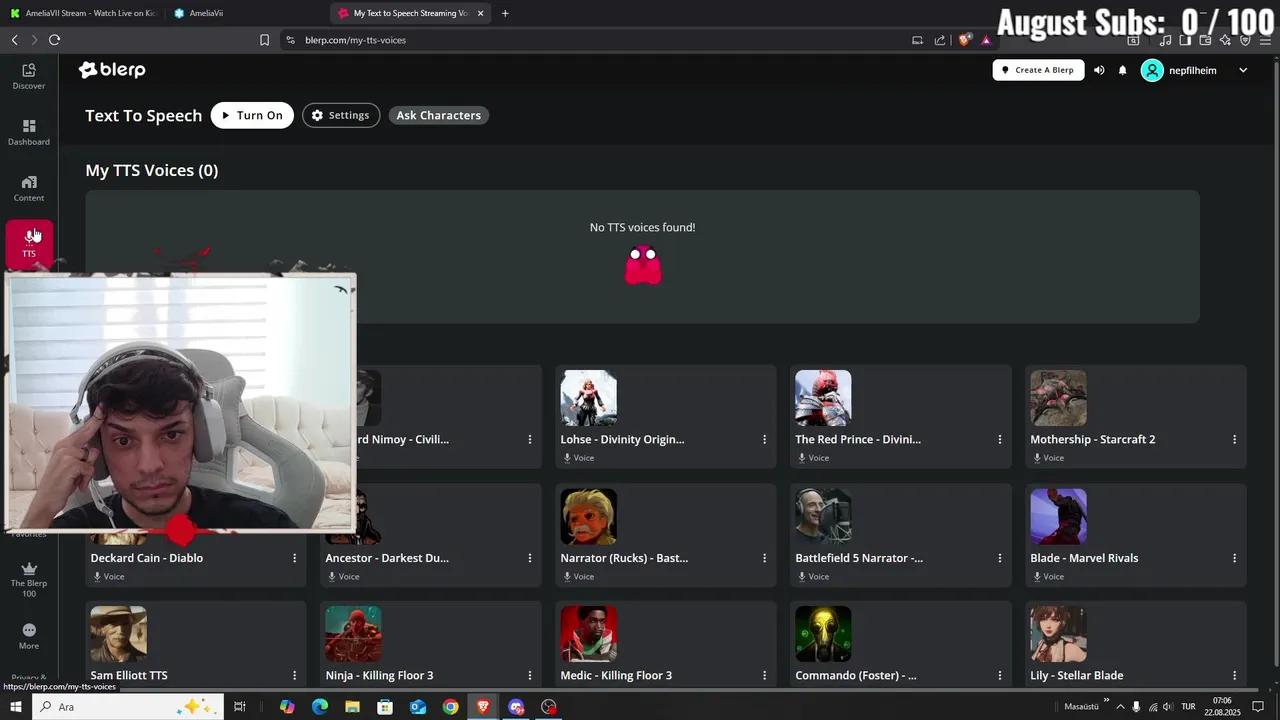
Task: Go back in browser history
Action: (14, 40)
